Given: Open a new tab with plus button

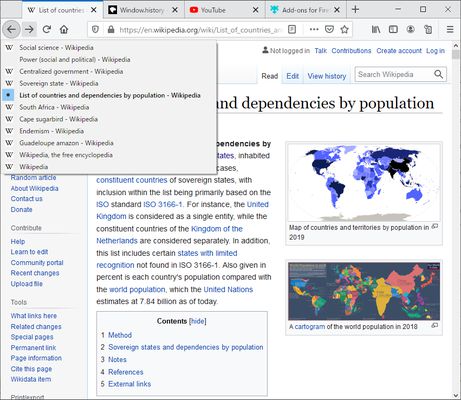Looking at the screenshot, I should (355, 10).
